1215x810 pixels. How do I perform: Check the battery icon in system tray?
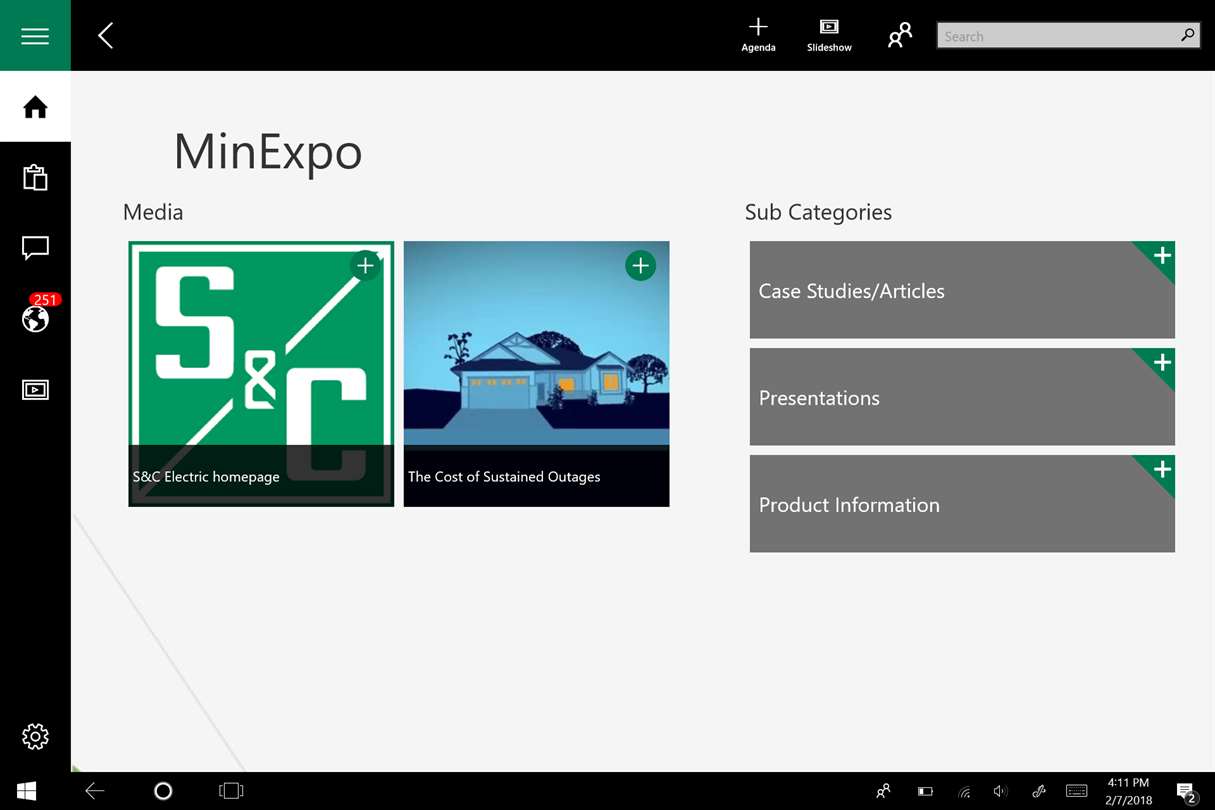coord(925,792)
